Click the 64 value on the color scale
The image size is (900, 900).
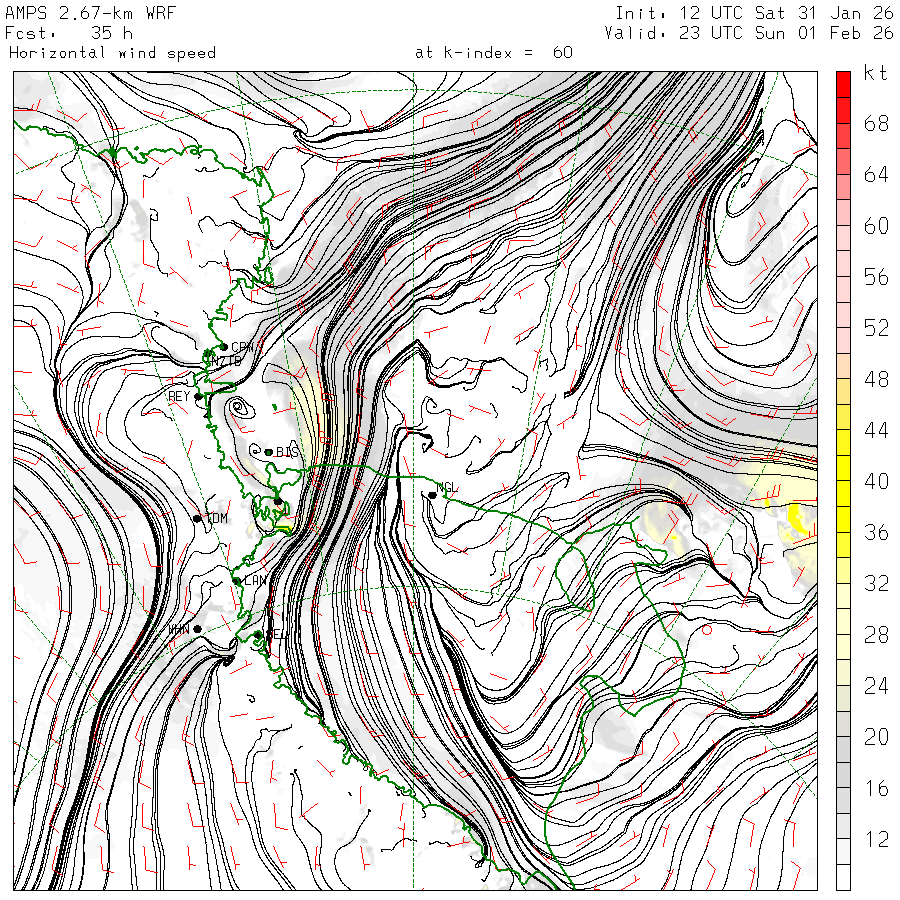coord(876,174)
